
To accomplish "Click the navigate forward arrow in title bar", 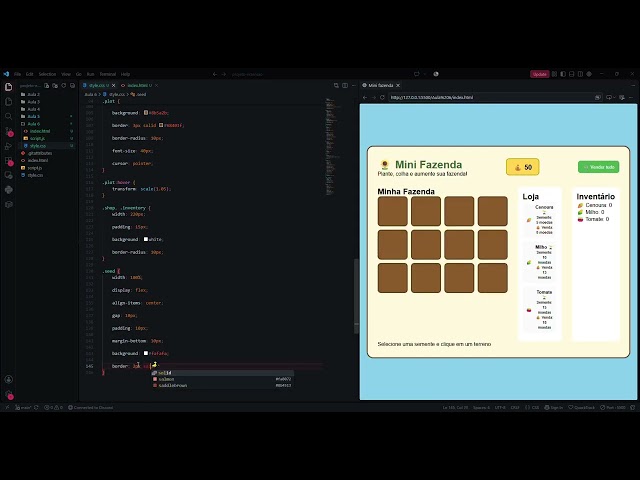I will click(x=224, y=74).
